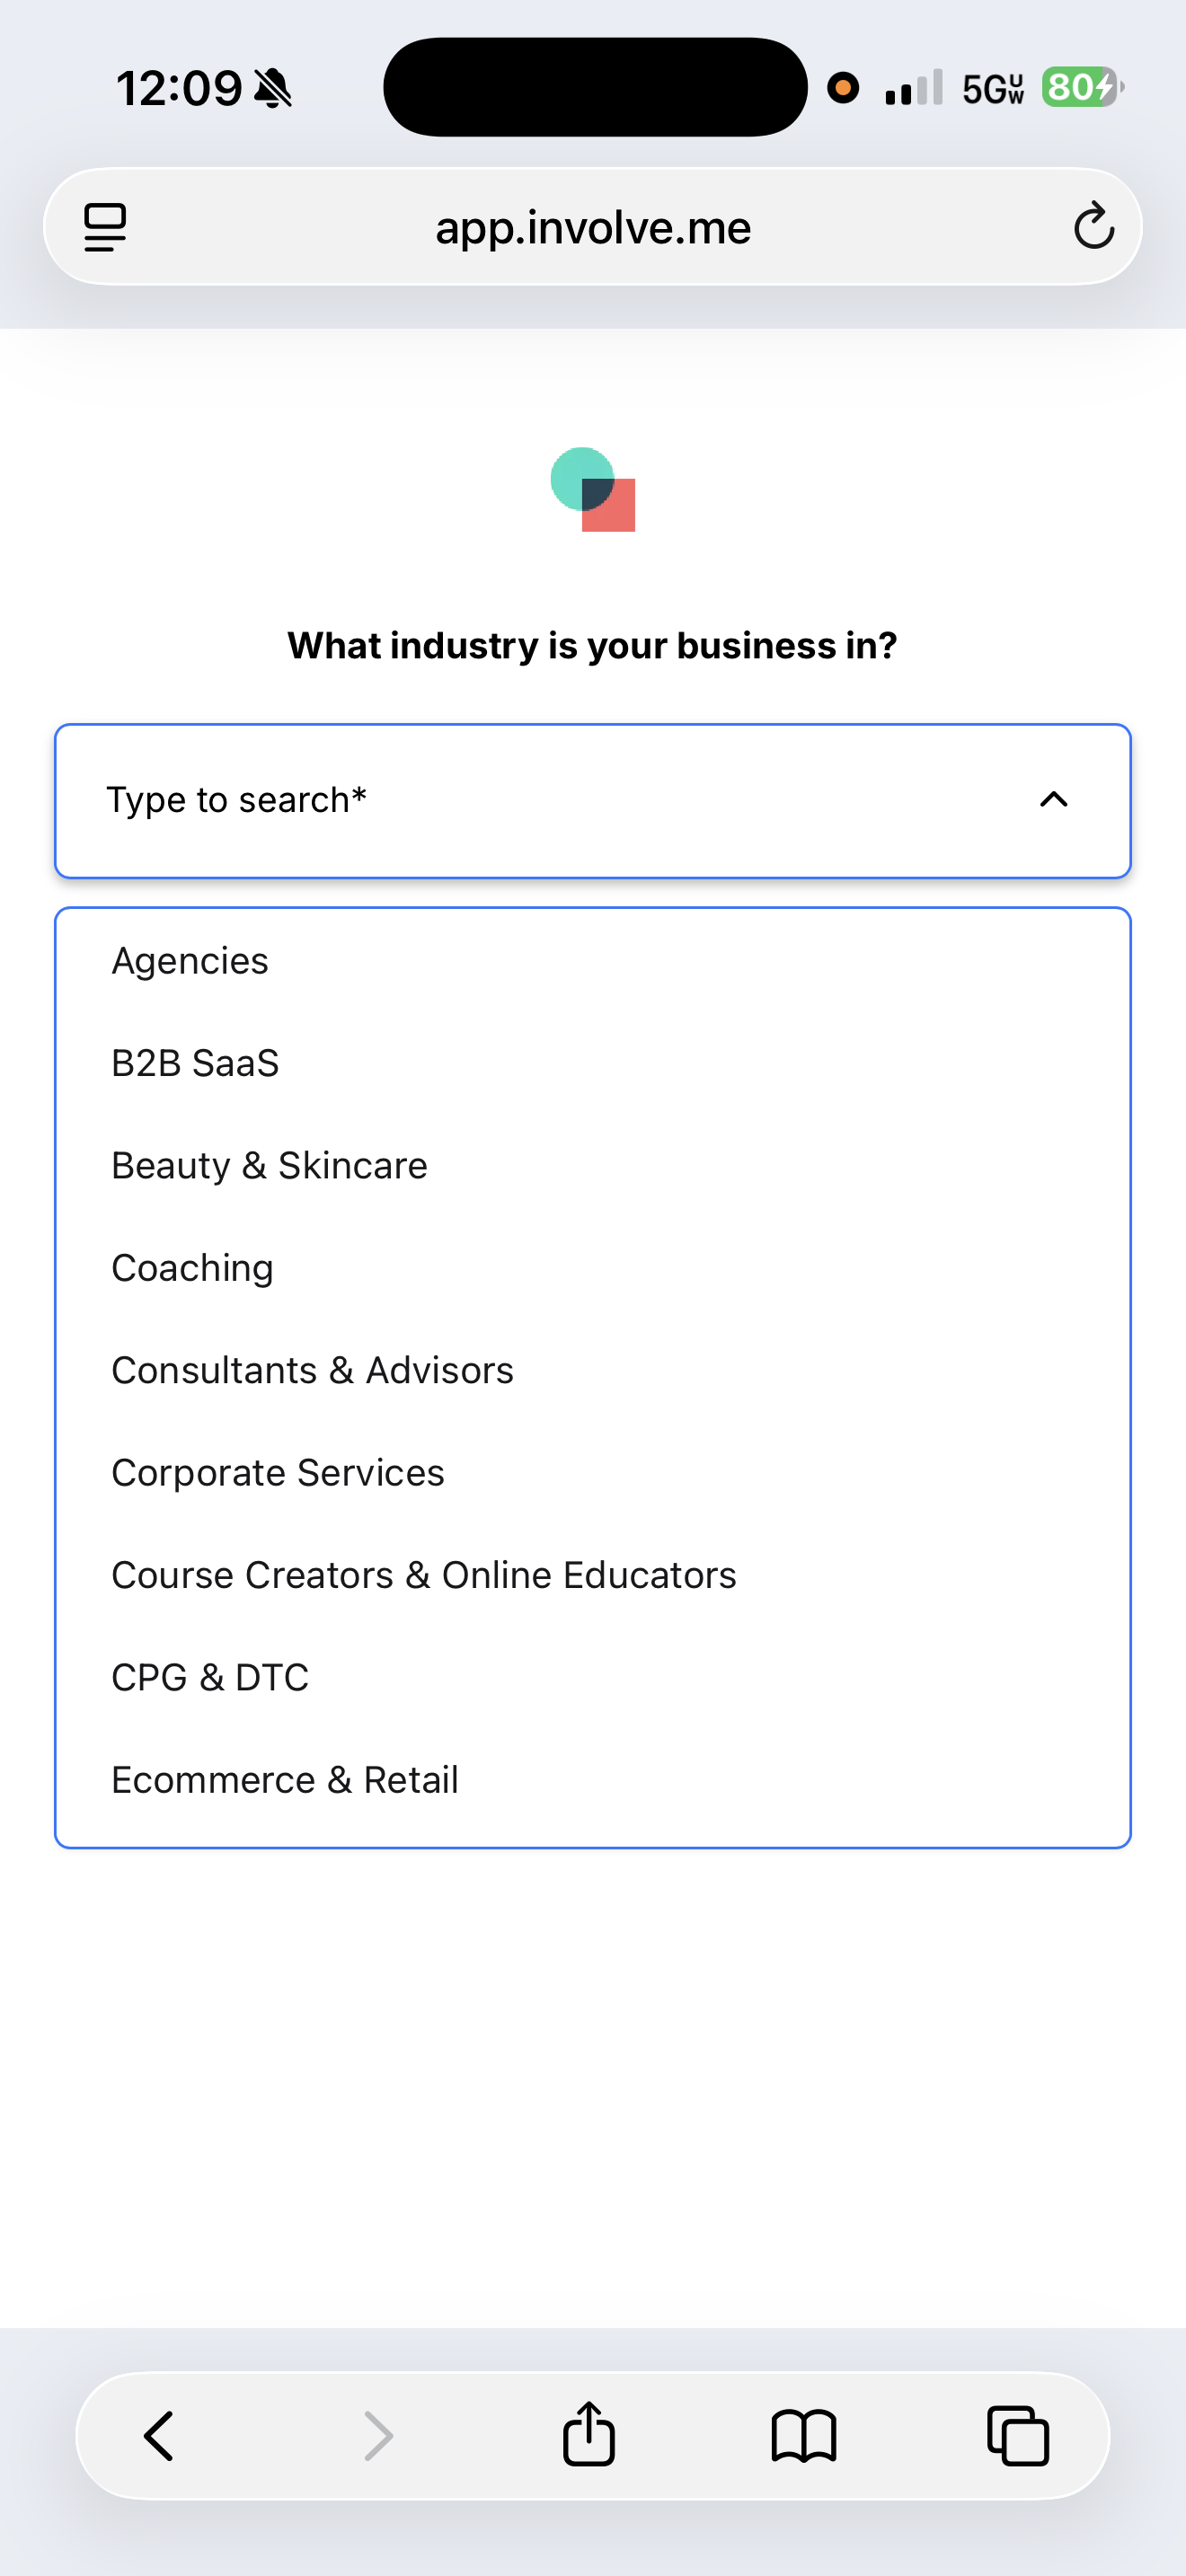
Task: Open the reader/page menu icon in address bar
Action: [105, 227]
